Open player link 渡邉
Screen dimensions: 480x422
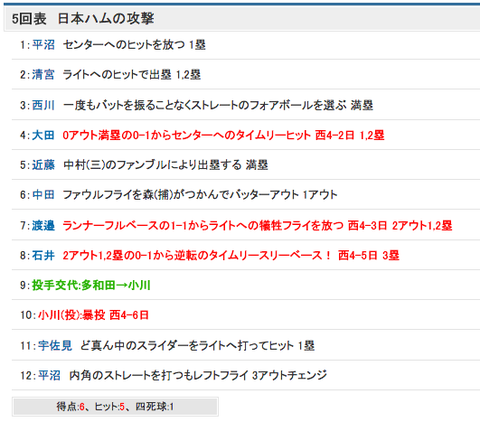(x=43, y=225)
